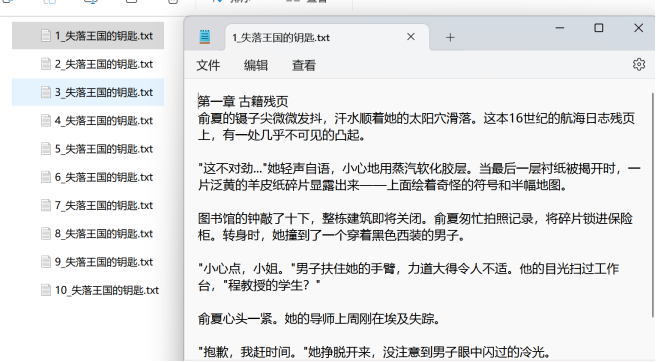This screenshot has height=362, width=656.
Task: Select file 5_失落王国的钥匙.txt in list
Action: click(x=88, y=149)
